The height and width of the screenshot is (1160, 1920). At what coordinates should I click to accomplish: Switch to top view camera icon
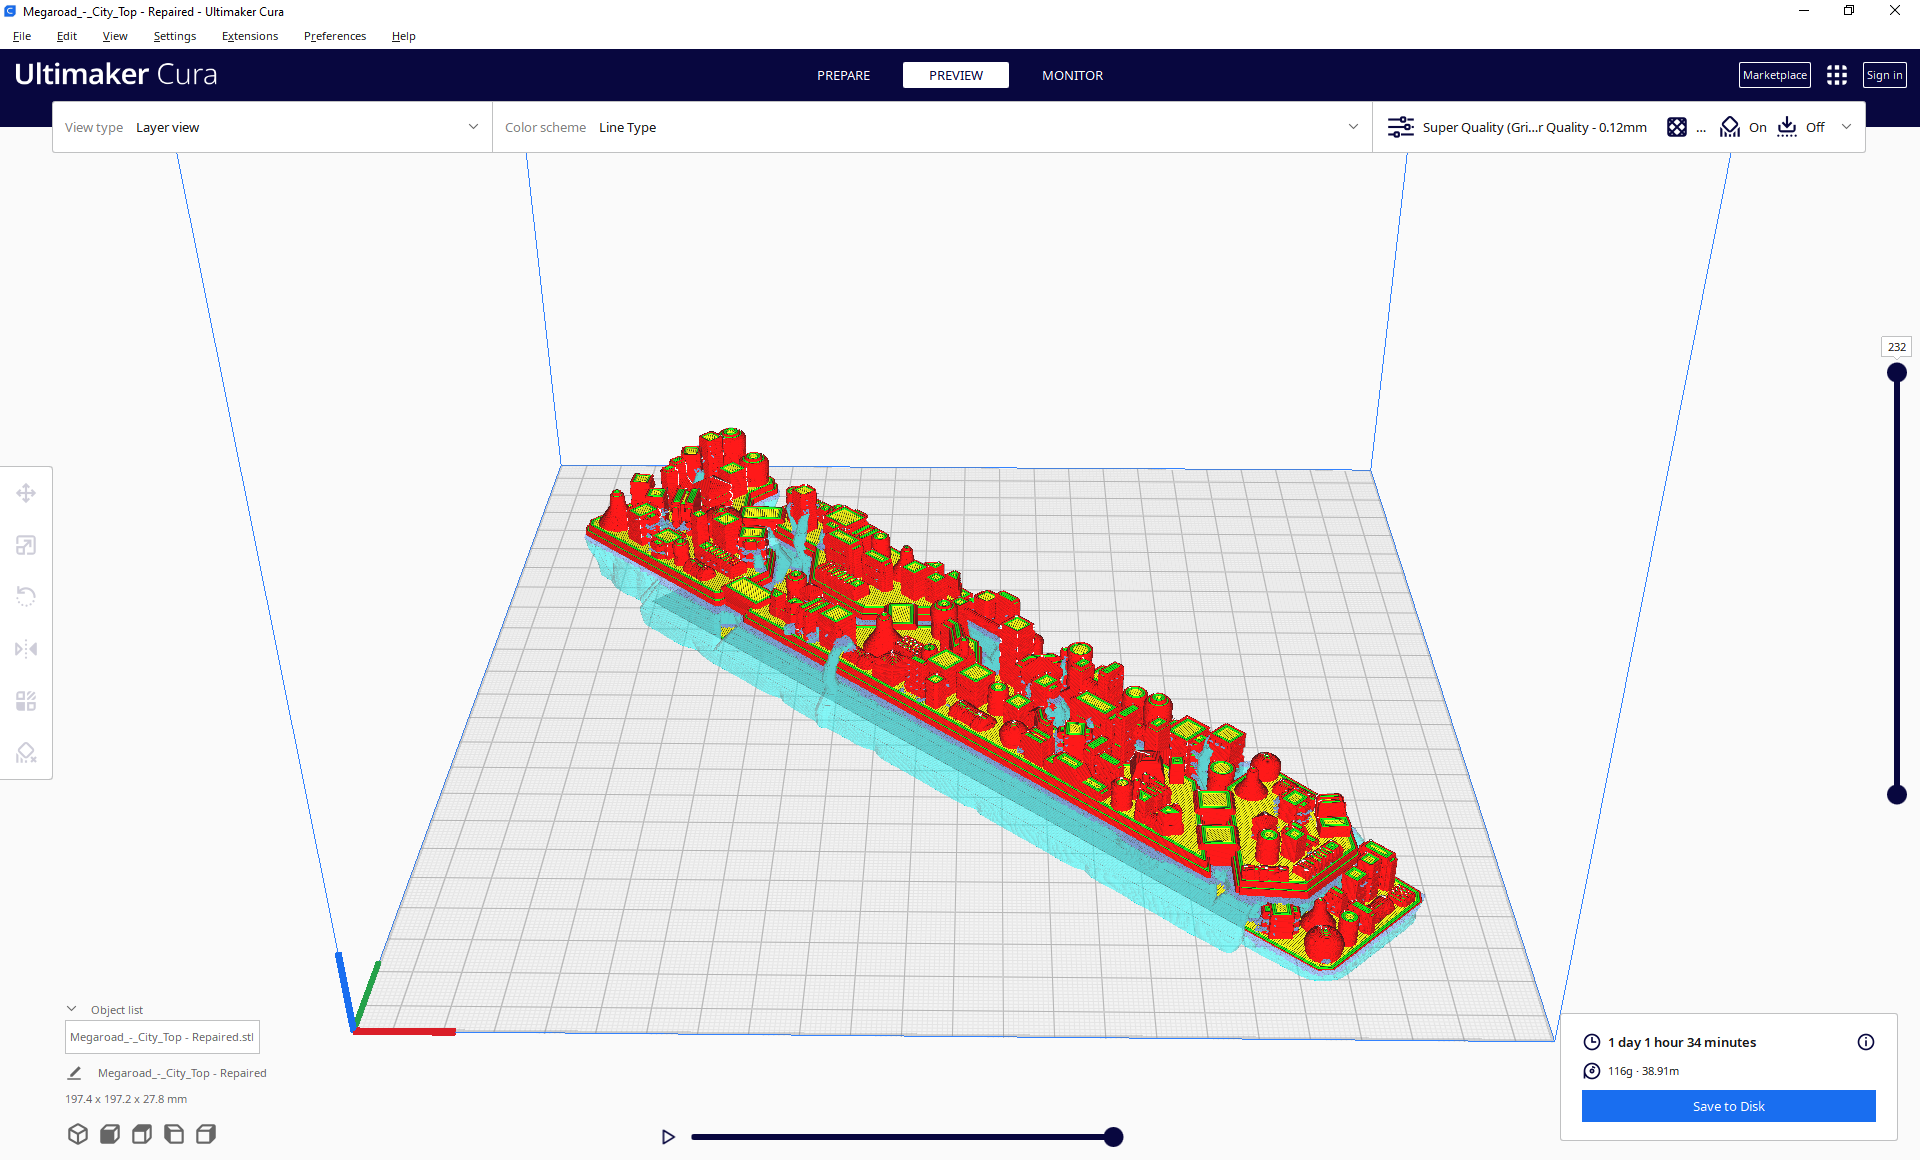[x=142, y=1134]
